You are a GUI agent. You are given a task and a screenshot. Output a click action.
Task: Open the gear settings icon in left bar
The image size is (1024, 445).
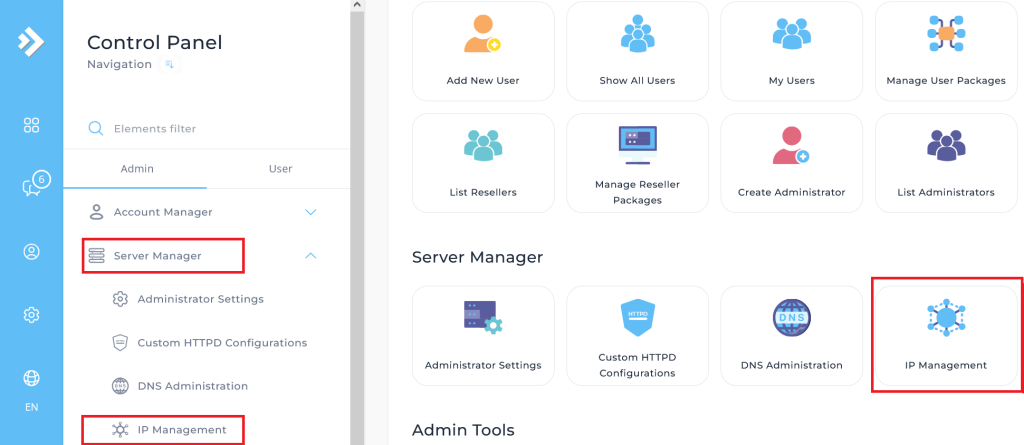[31, 315]
